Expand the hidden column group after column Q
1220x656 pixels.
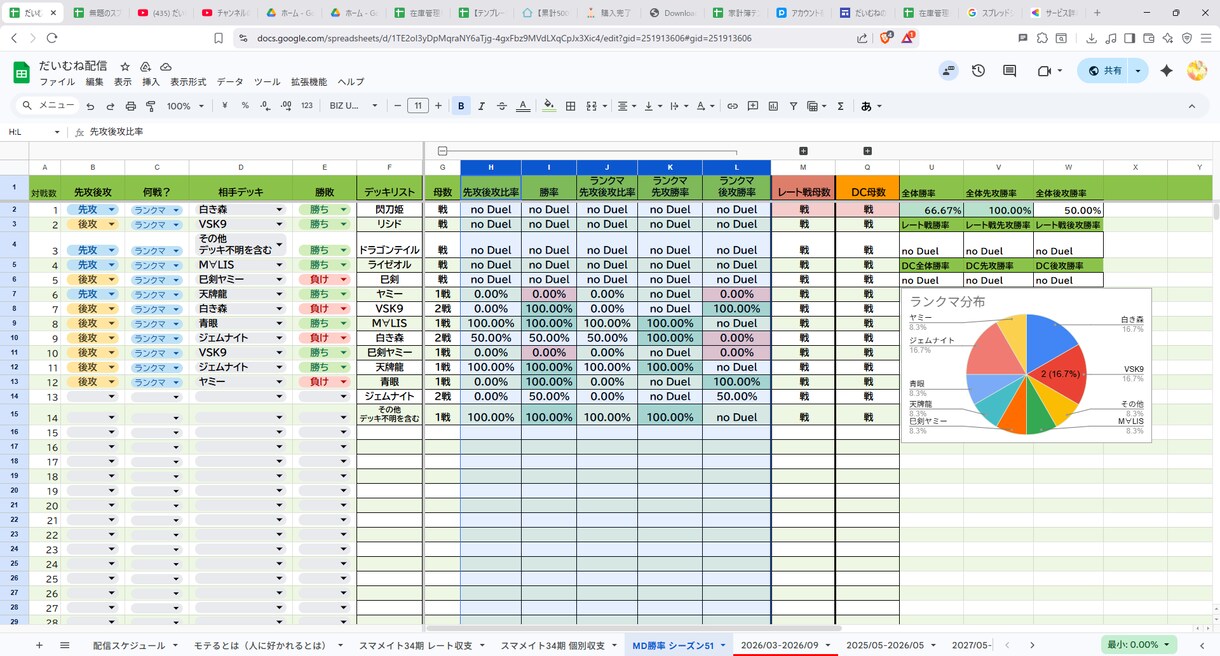pyautogui.click(x=867, y=151)
